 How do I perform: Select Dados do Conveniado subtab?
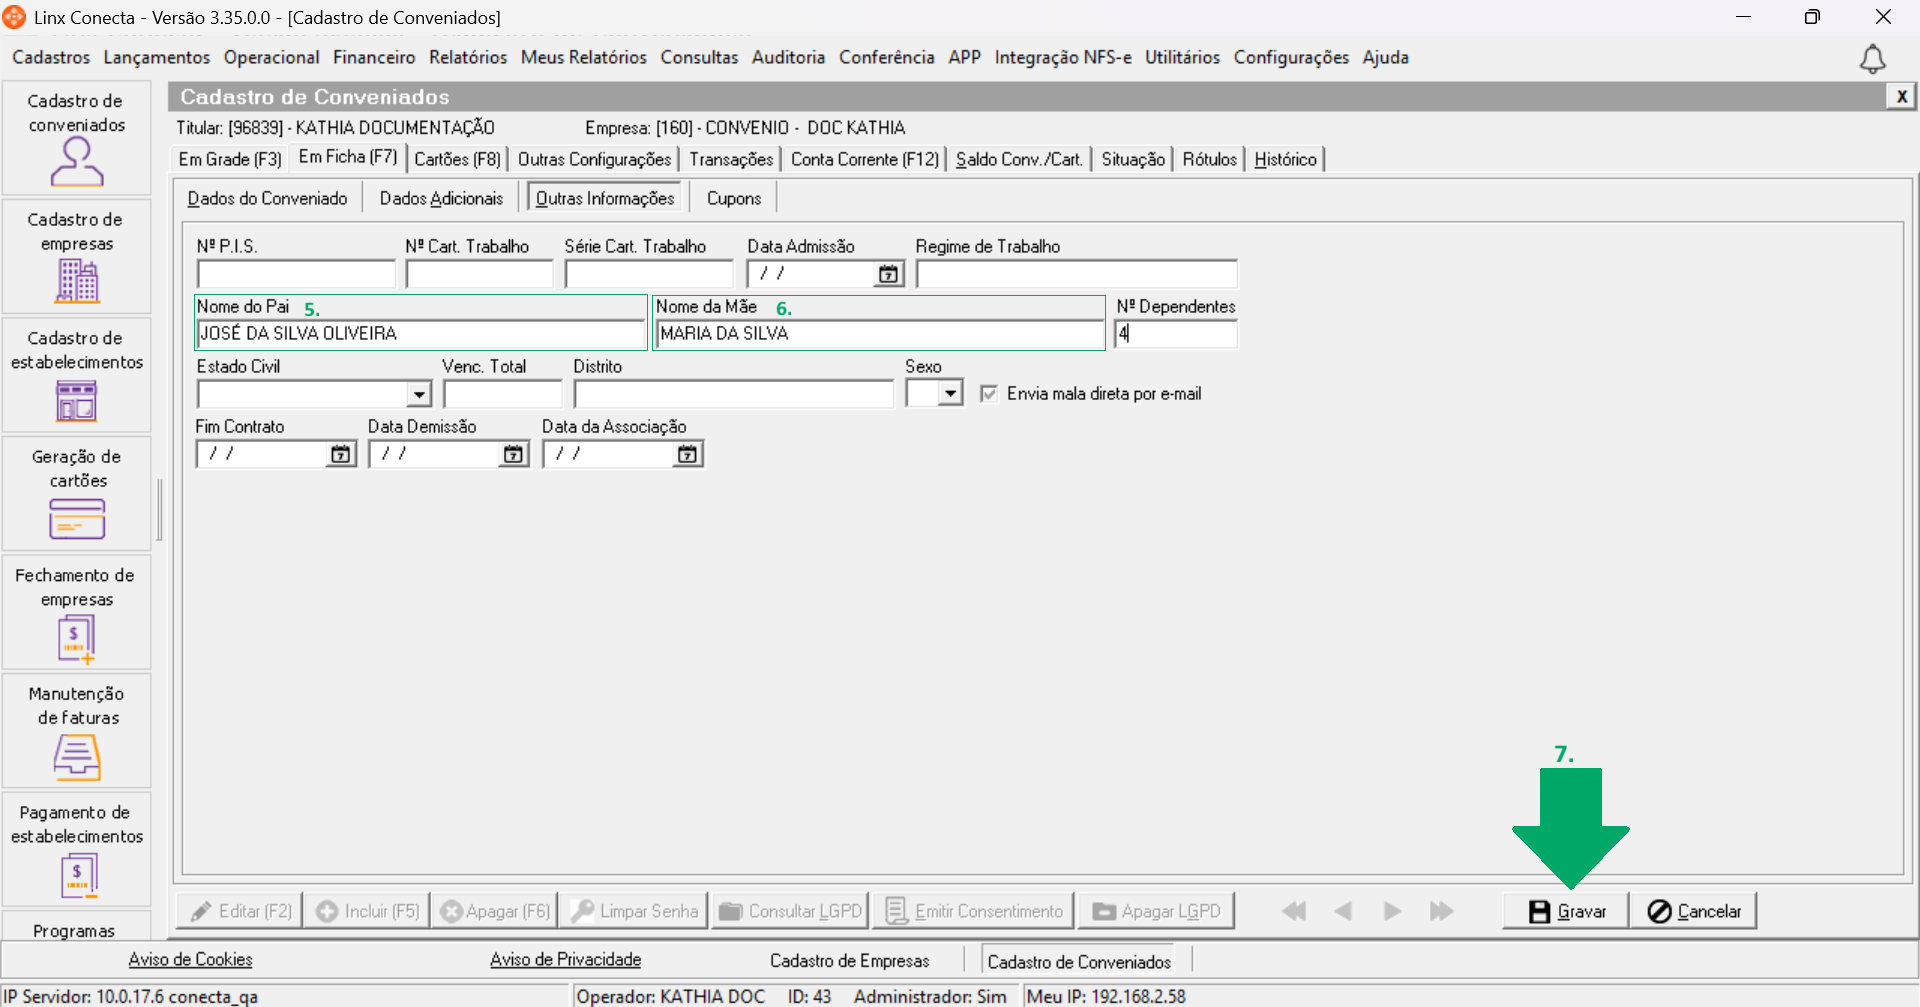click(x=267, y=198)
